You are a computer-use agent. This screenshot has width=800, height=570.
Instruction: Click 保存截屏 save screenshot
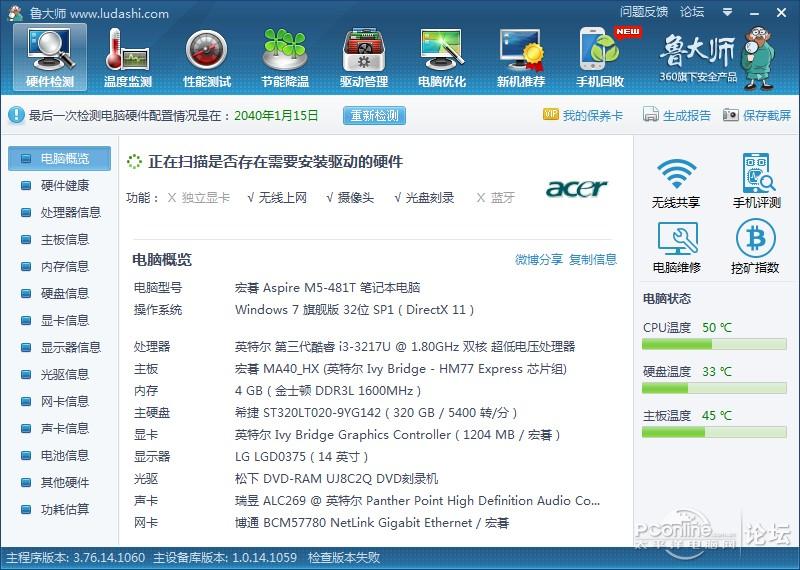point(757,115)
